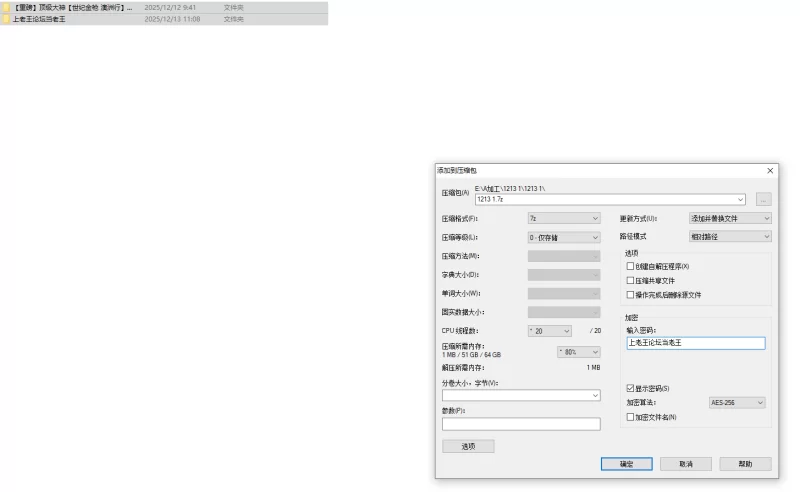The width and height of the screenshot is (800, 492).
Task: Open the memory usage 80% dropdown
Action: (x=579, y=352)
